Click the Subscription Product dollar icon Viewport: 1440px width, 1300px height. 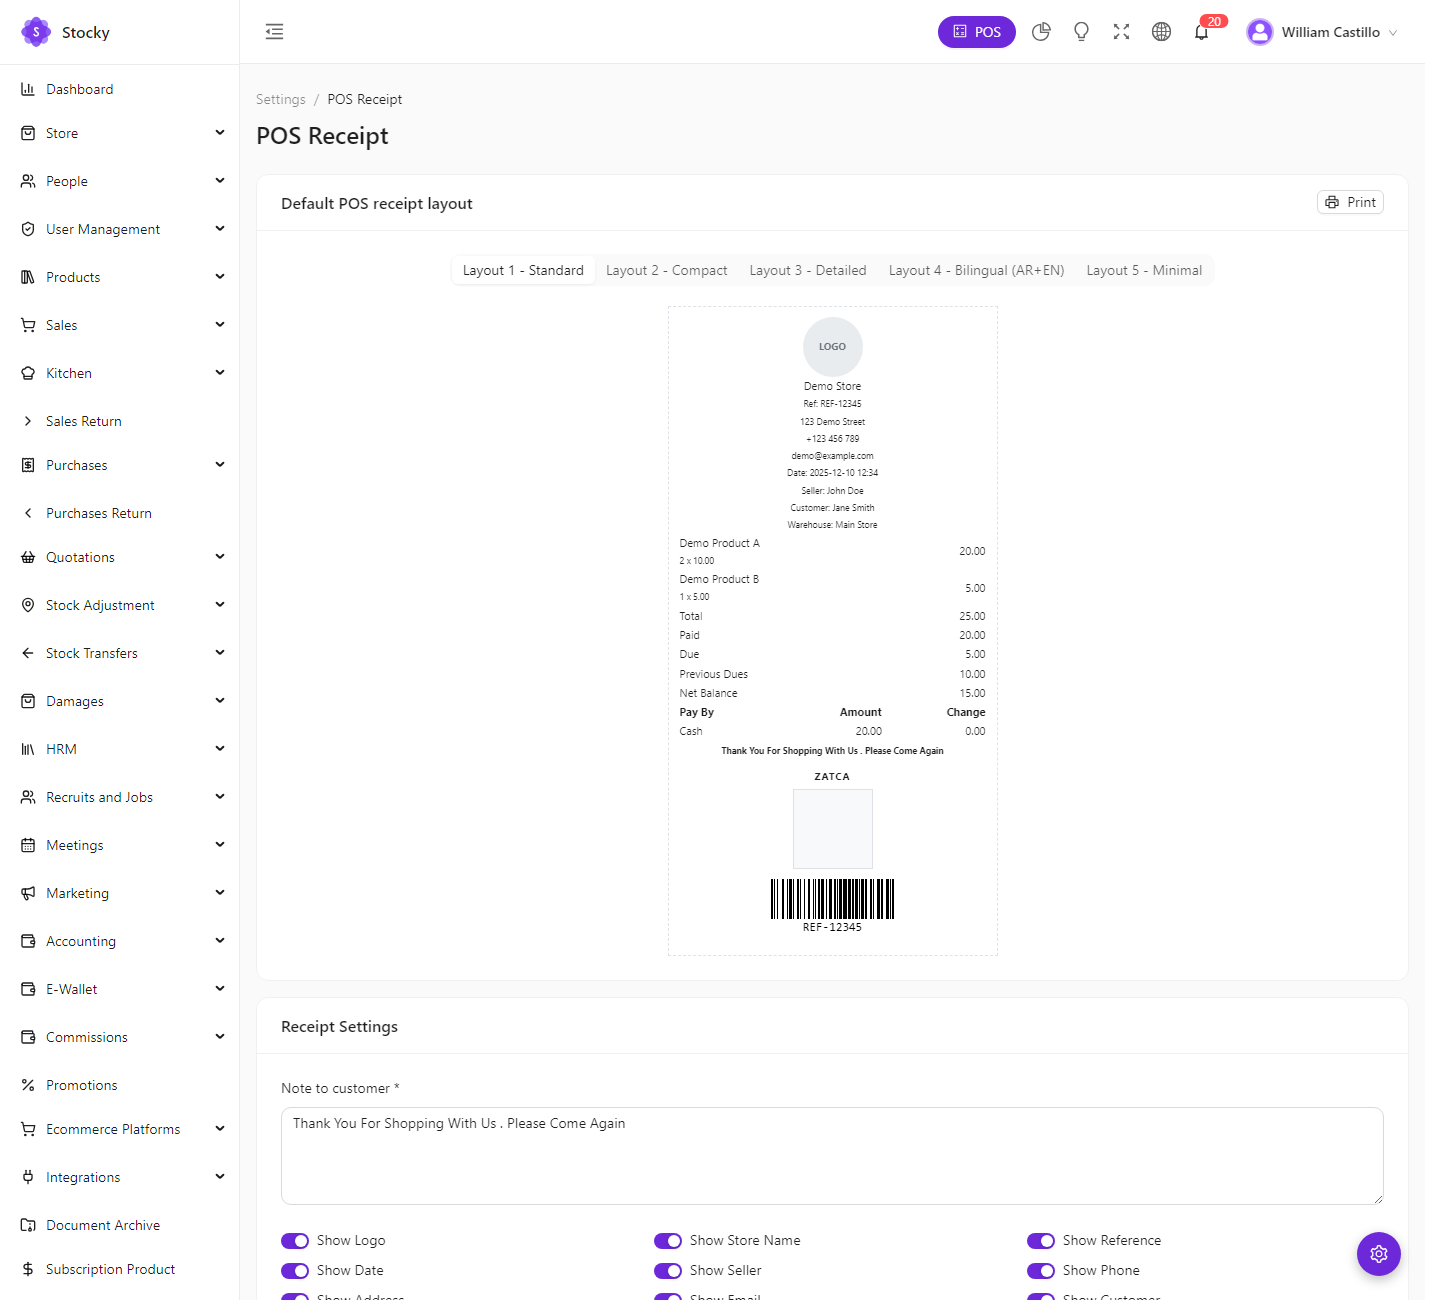28,1269
